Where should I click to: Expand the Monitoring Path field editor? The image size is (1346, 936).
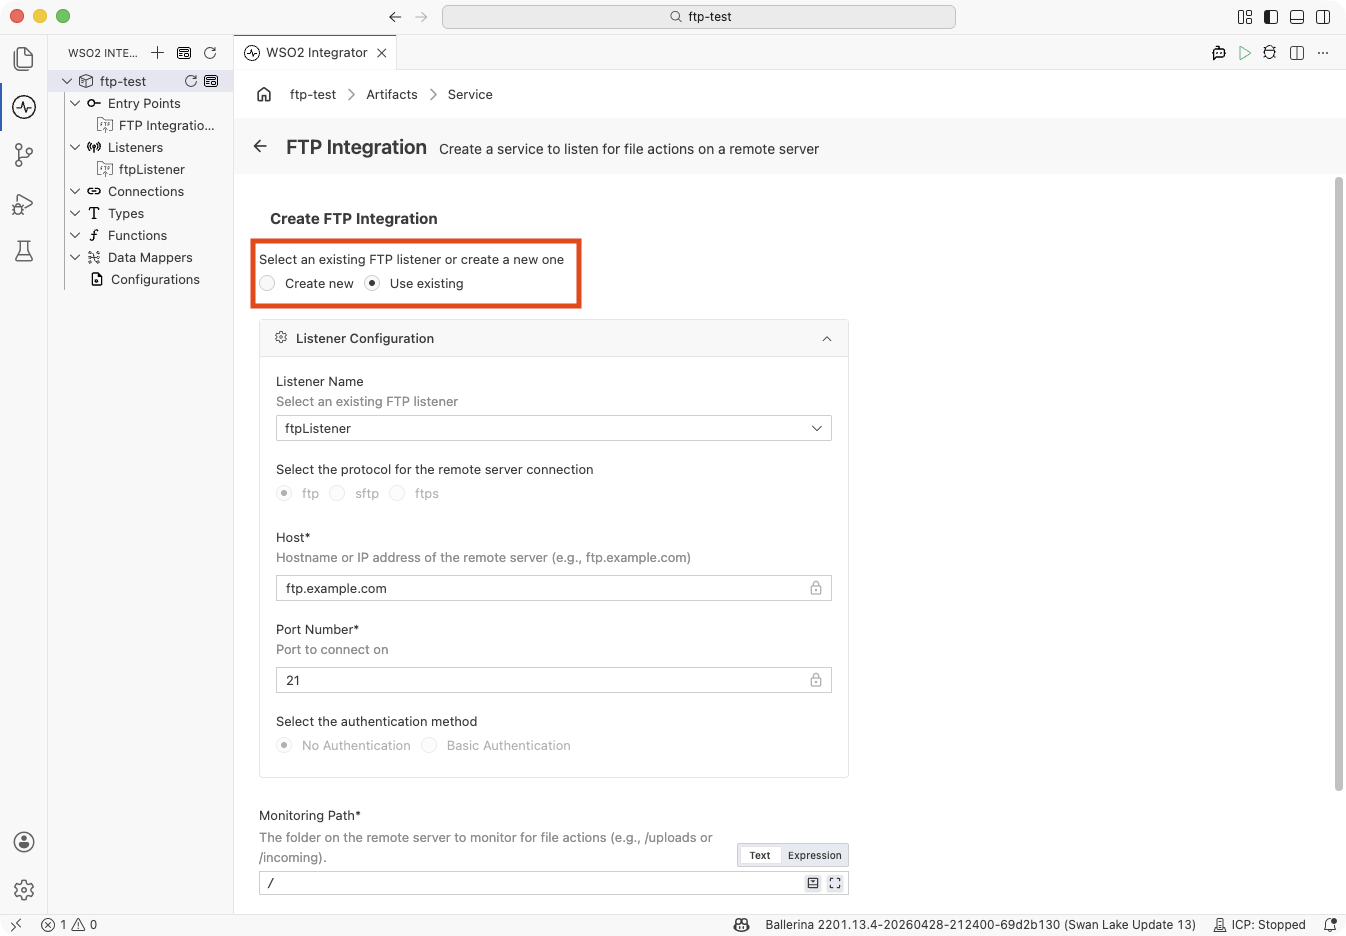(835, 883)
